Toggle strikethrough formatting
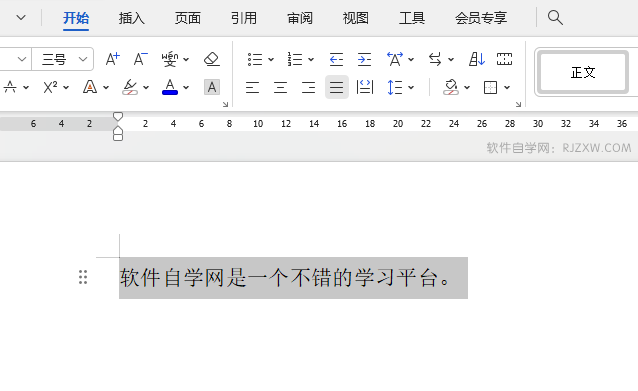 [10, 87]
